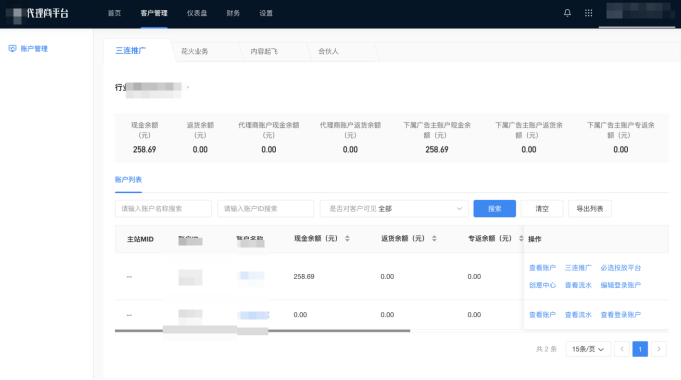The height and width of the screenshot is (380, 681).
Task: Click 编辑登录账户 in first row
Action: [621, 285]
